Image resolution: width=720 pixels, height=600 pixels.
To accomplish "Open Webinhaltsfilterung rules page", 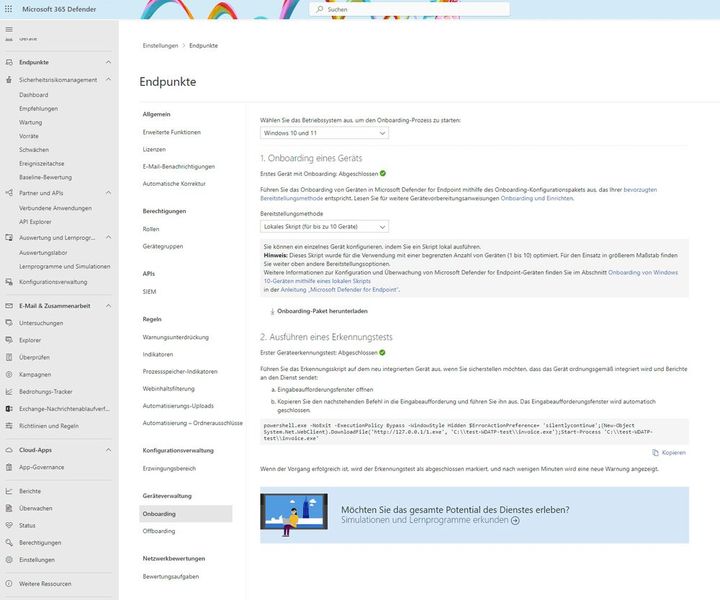I will 169,388.
